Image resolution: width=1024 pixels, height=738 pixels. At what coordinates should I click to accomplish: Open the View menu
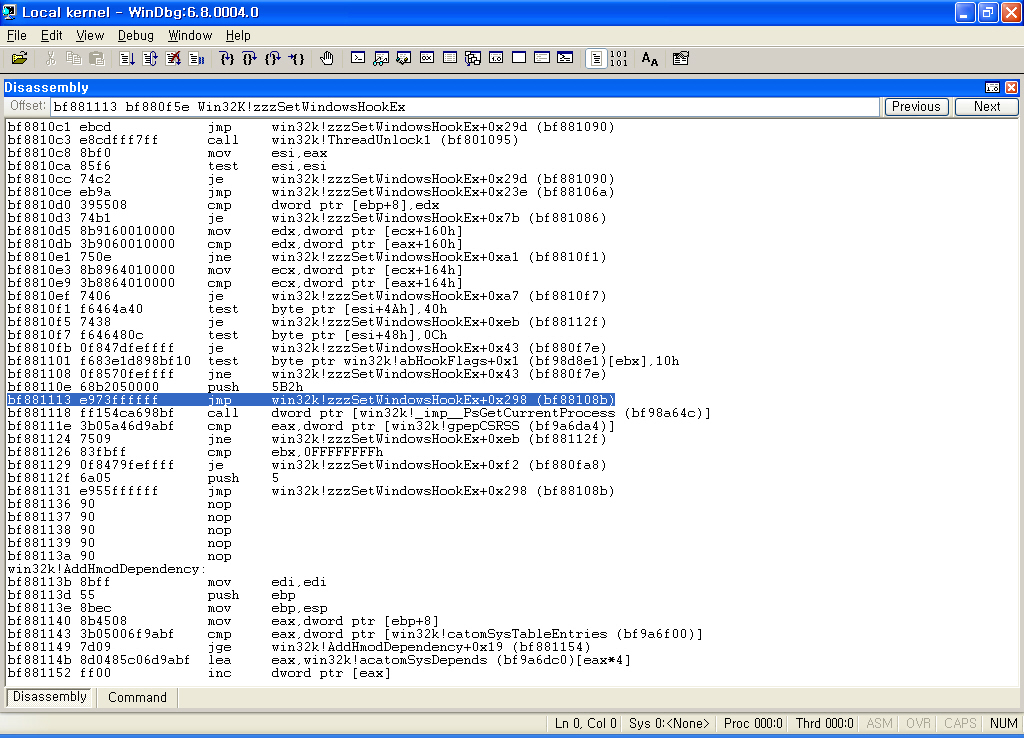pos(90,35)
